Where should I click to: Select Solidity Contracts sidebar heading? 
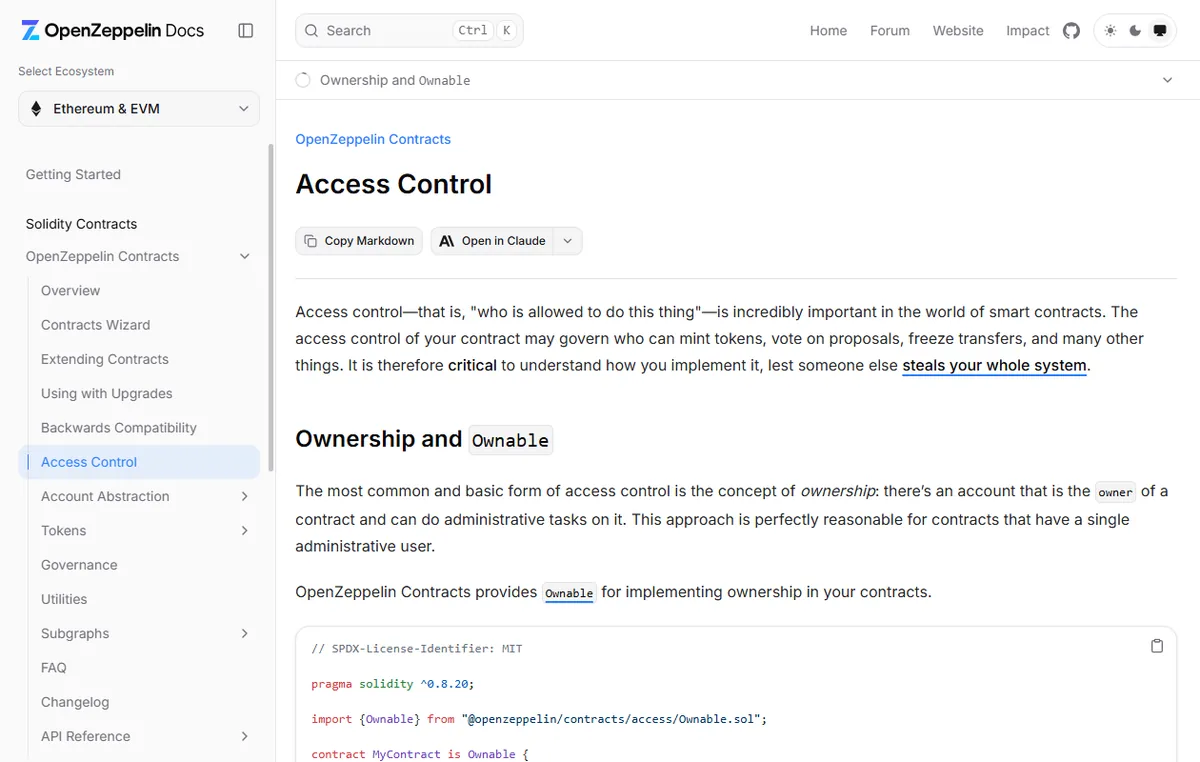click(81, 224)
